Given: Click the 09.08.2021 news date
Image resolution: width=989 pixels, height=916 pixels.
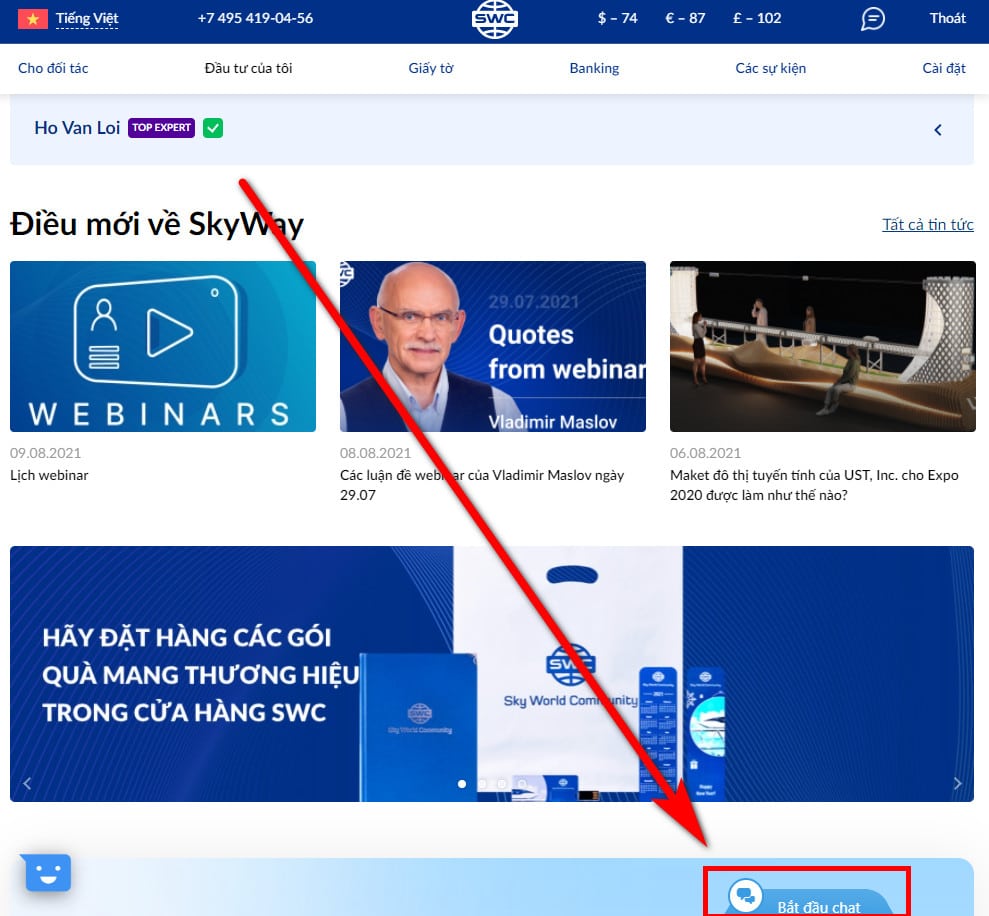Looking at the screenshot, I should 45,453.
